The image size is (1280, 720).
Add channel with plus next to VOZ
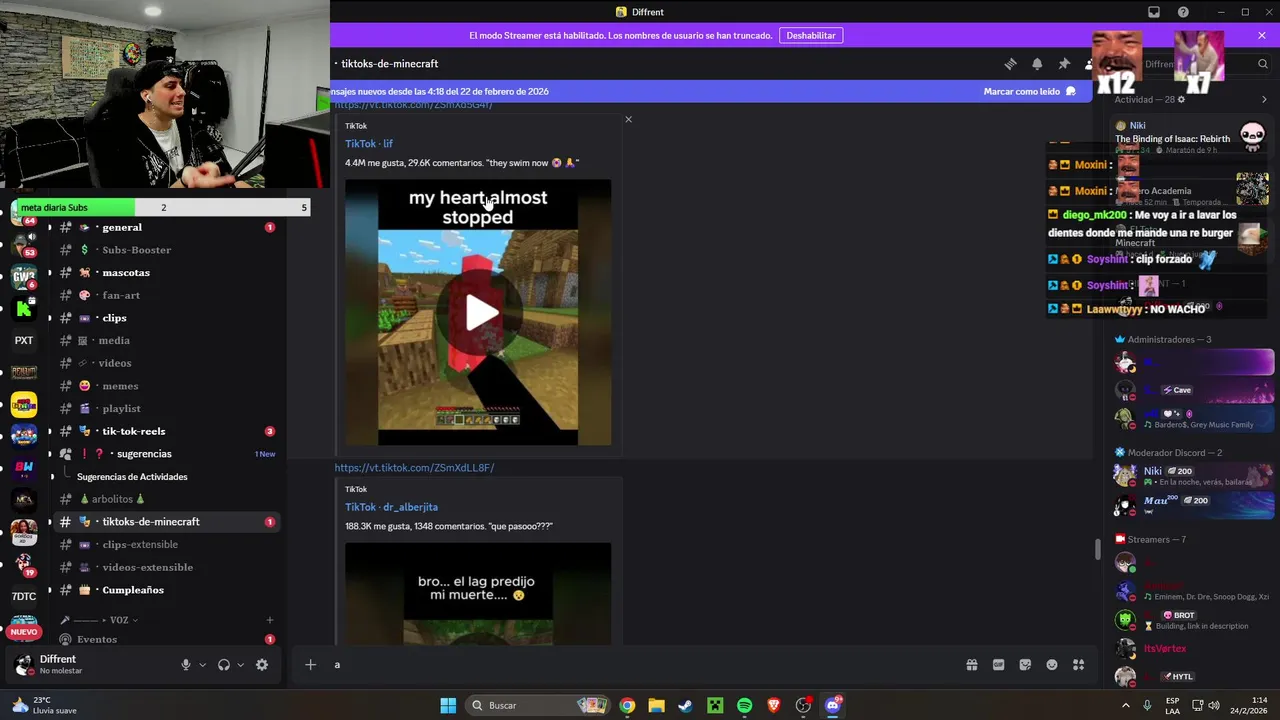pyautogui.click(x=270, y=620)
